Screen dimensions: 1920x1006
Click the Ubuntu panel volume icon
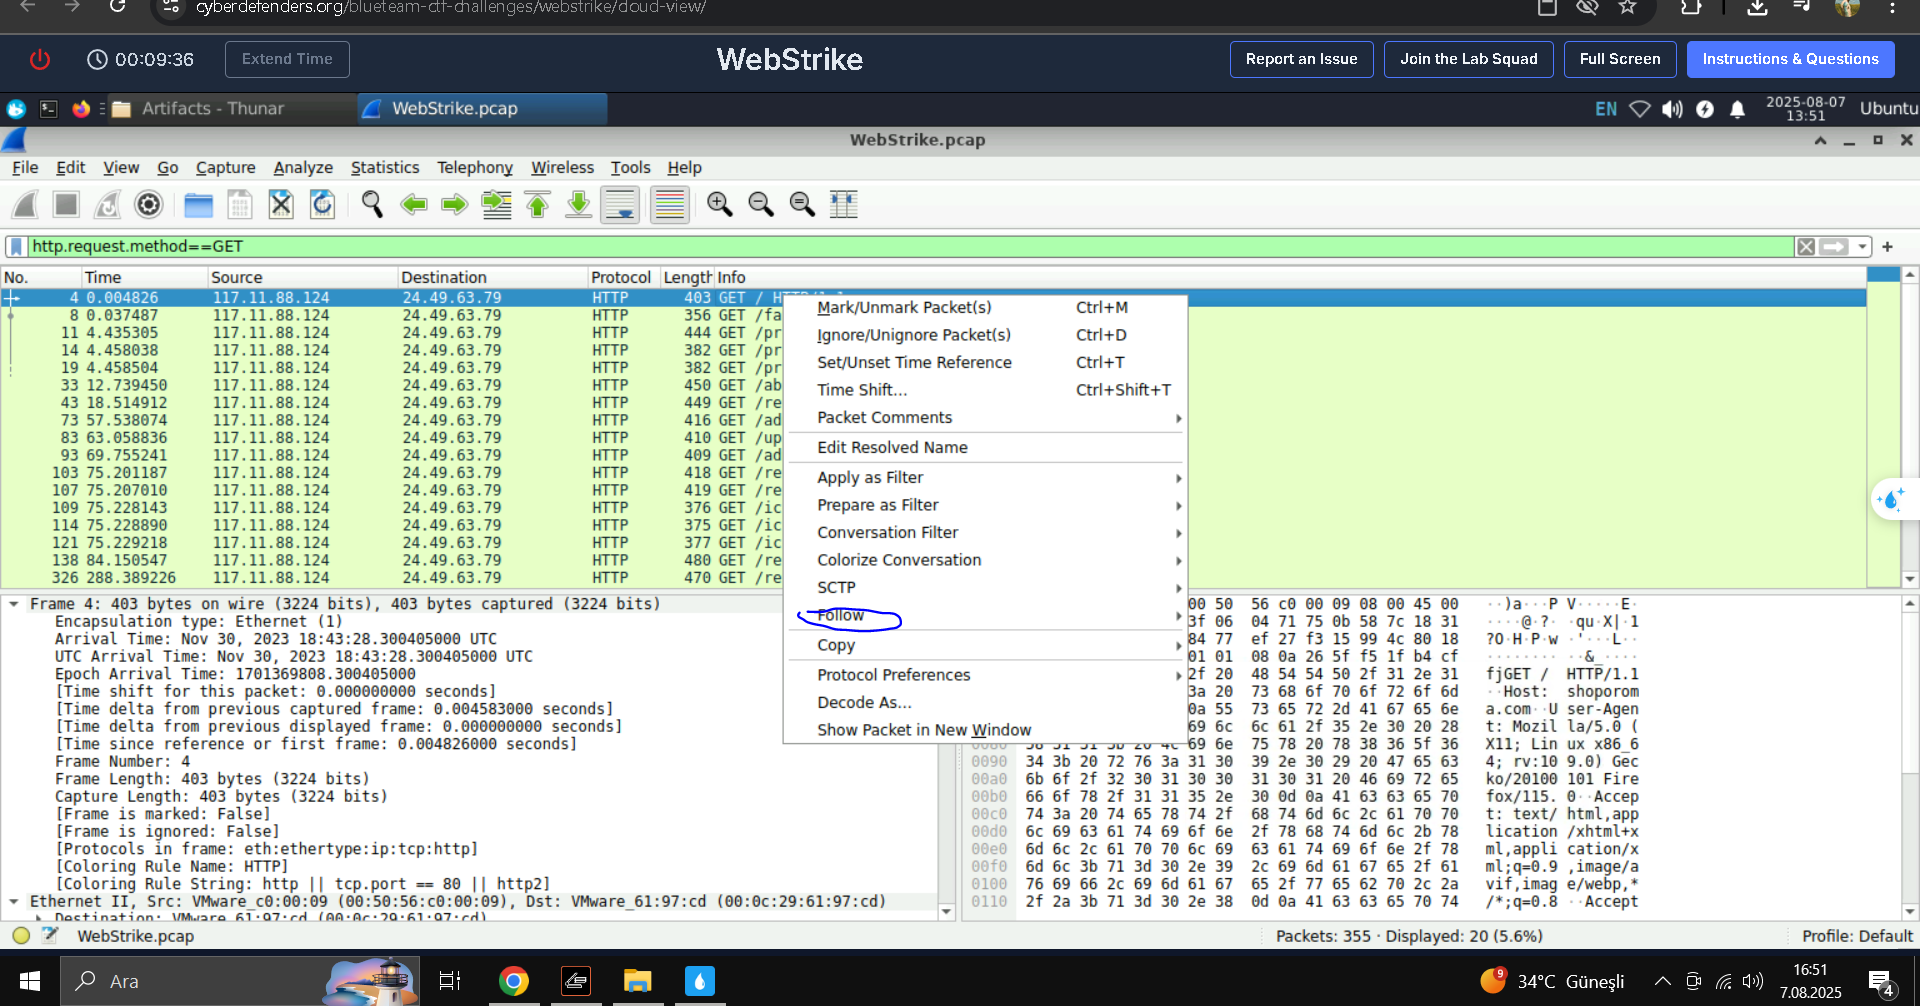click(x=1672, y=109)
